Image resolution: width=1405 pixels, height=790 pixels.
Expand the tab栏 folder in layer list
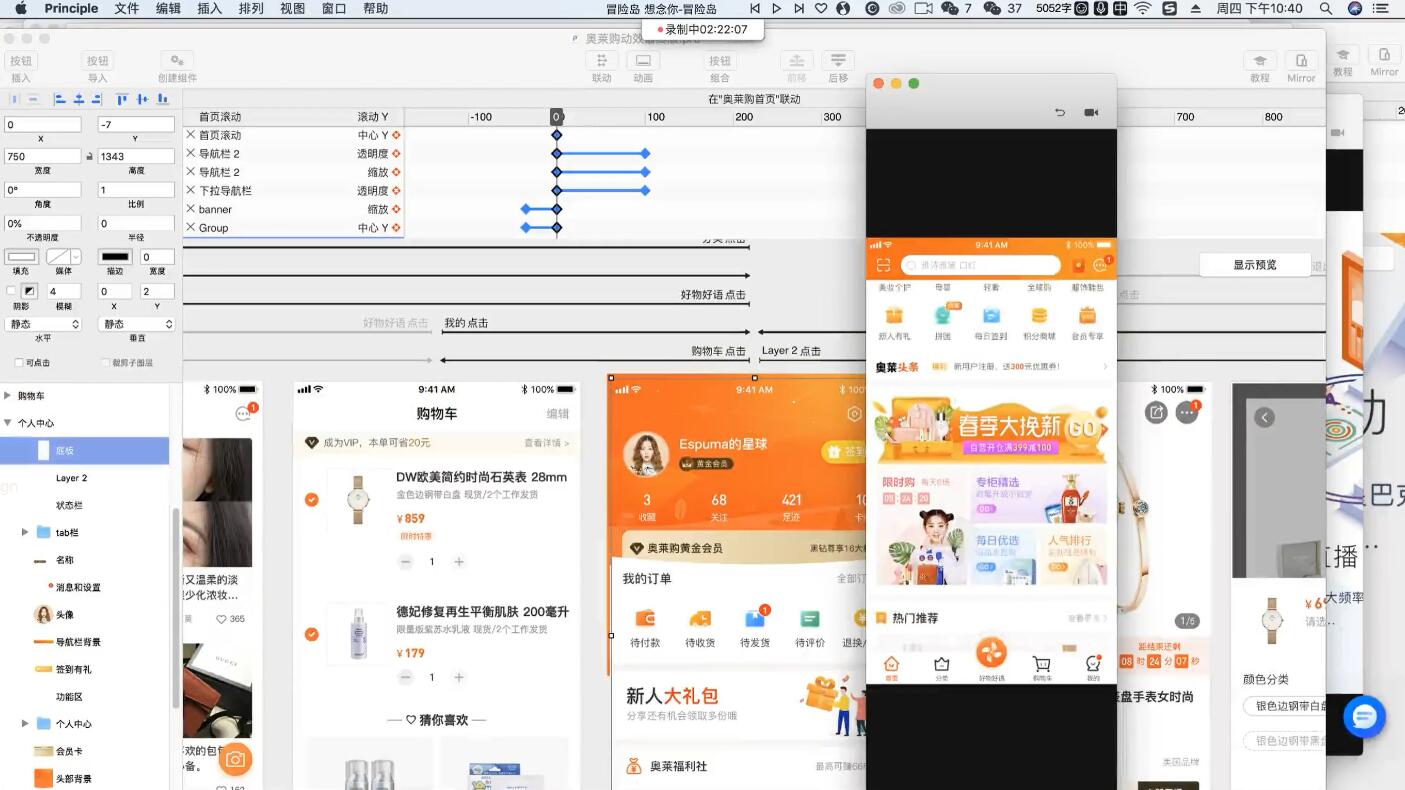click(x=25, y=533)
